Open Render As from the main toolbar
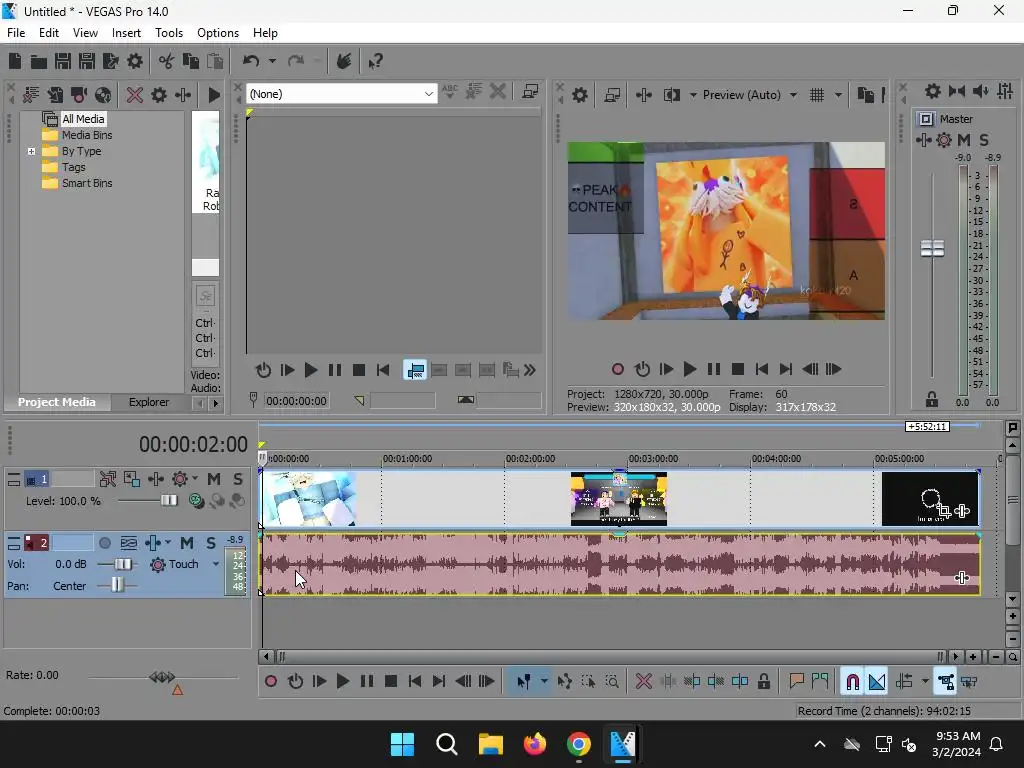Screen dimensions: 1024x768 tap(111, 61)
